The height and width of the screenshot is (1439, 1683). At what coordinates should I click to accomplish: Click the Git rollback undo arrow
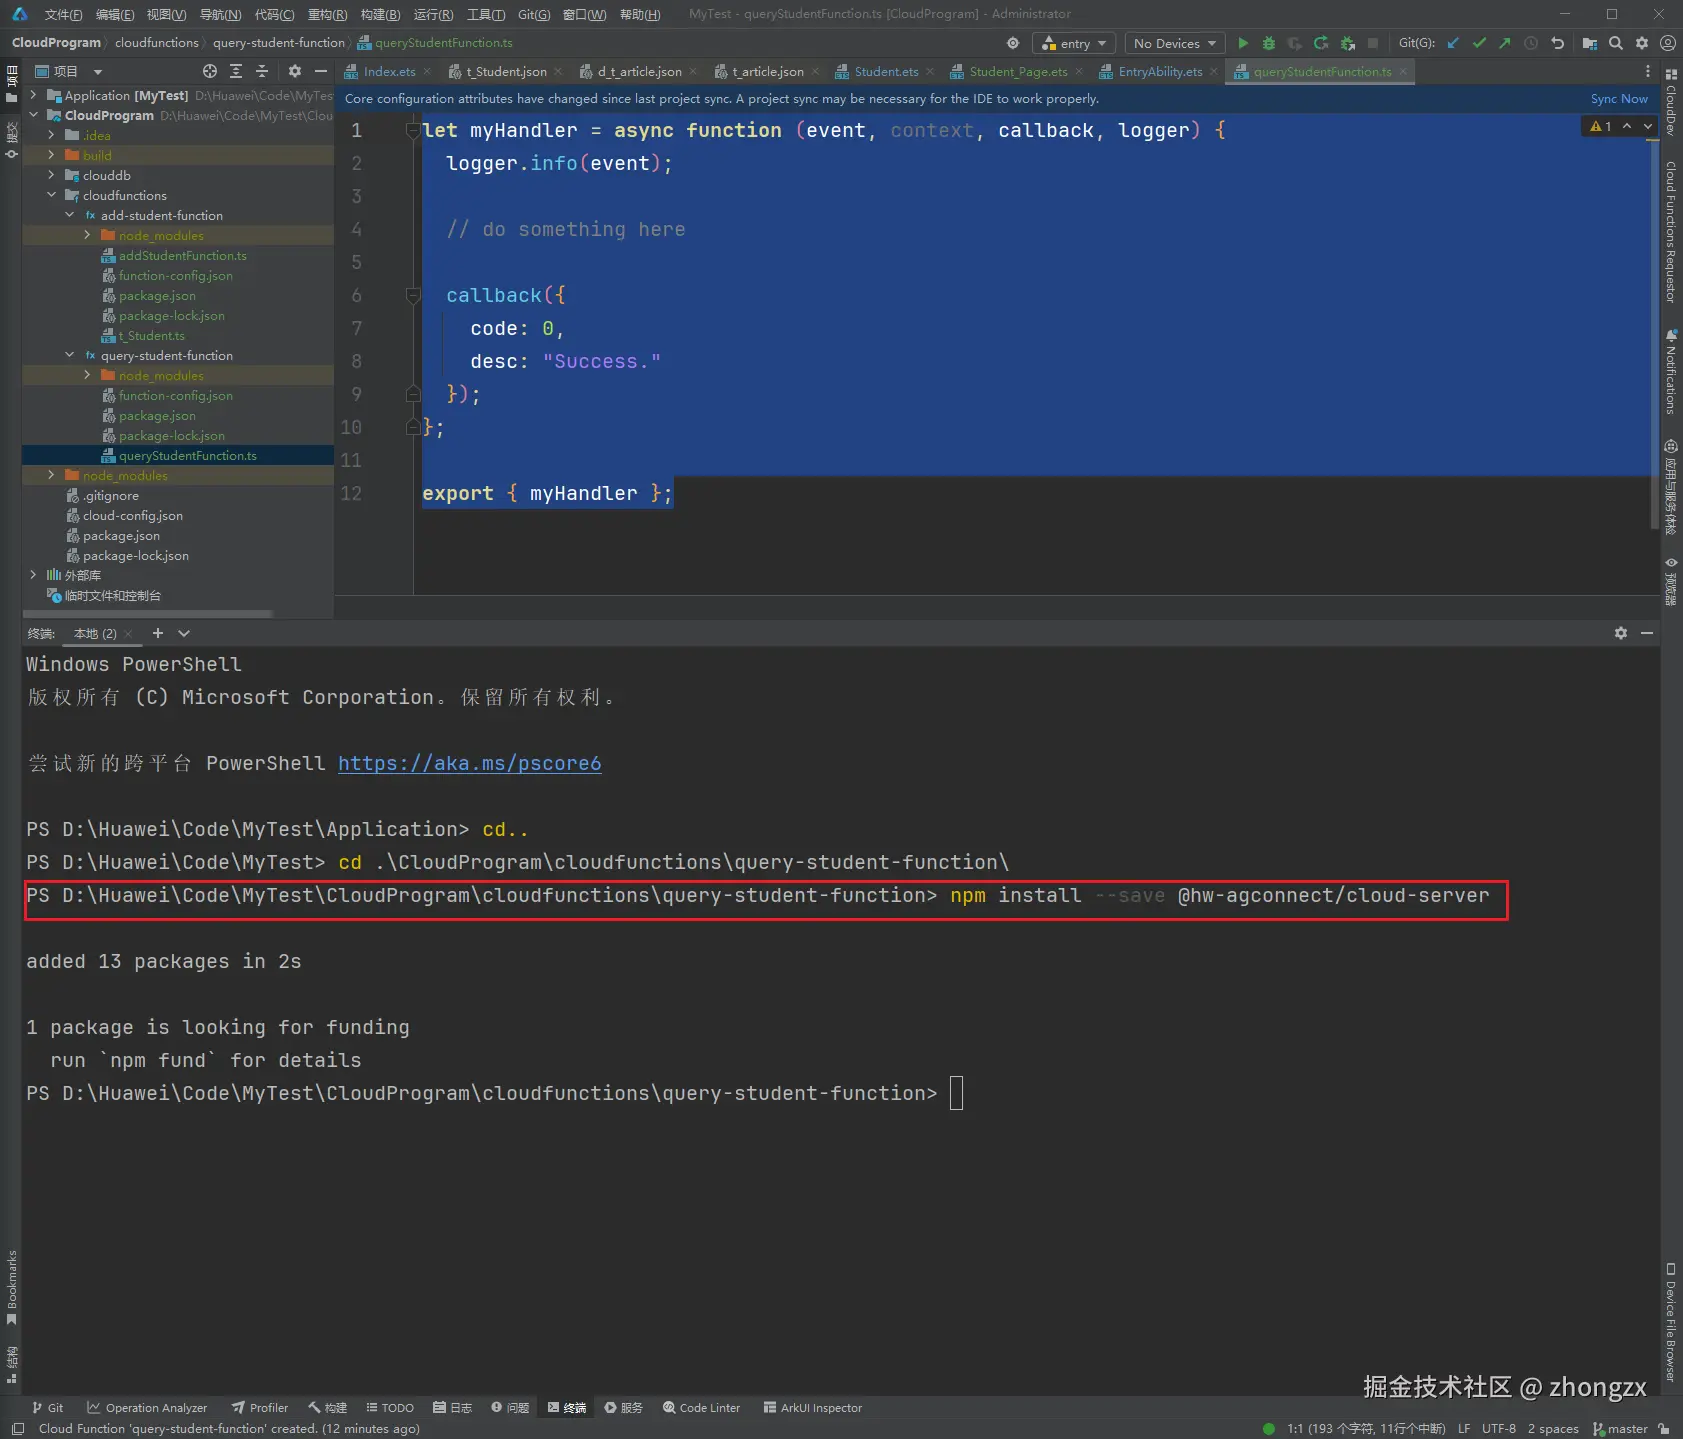pyautogui.click(x=1557, y=43)
